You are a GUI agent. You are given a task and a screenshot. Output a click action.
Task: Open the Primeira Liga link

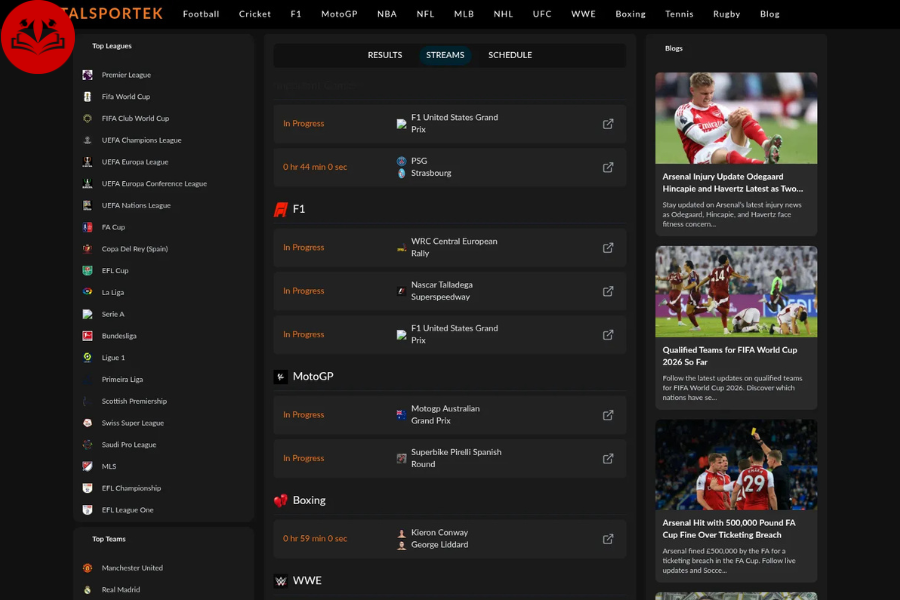pos(122,380)
